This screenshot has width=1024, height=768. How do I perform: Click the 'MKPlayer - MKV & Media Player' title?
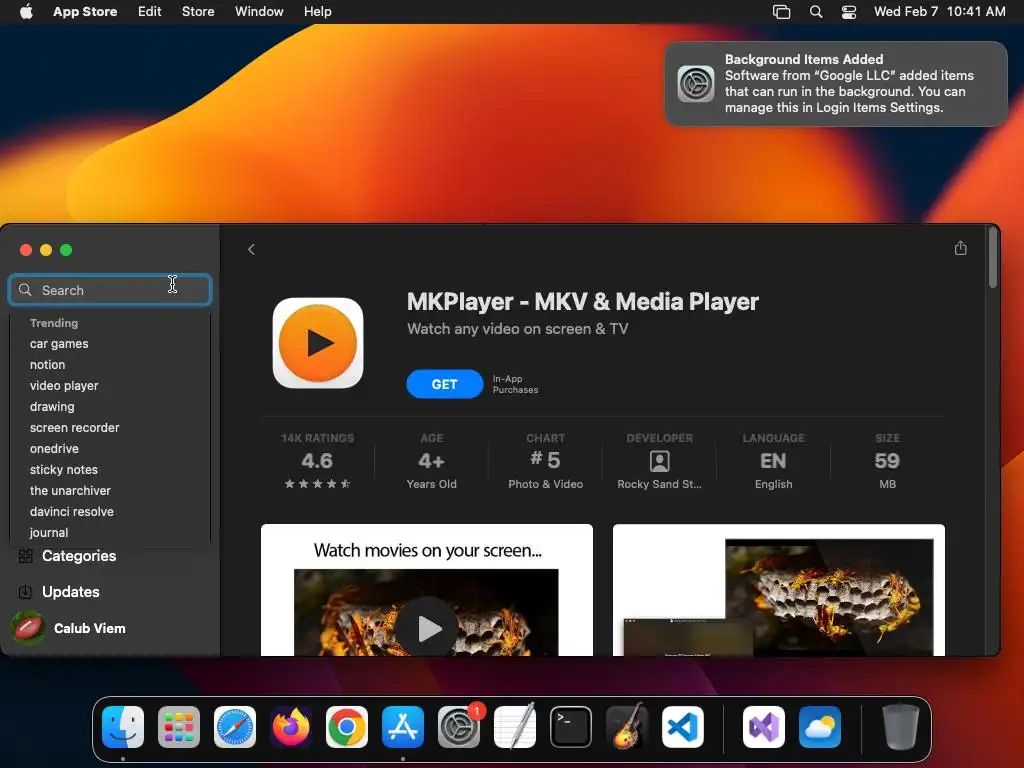[583, 302]
